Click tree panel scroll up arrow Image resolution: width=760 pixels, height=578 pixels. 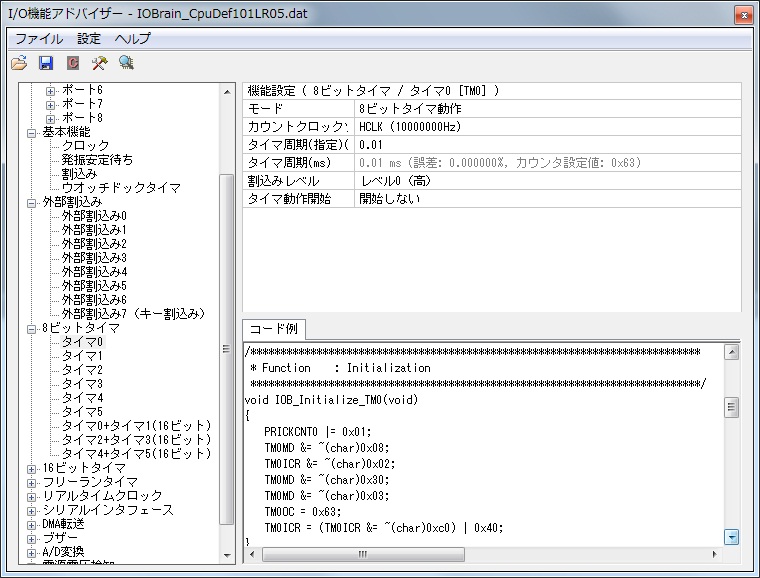click(x=227, y=92)
